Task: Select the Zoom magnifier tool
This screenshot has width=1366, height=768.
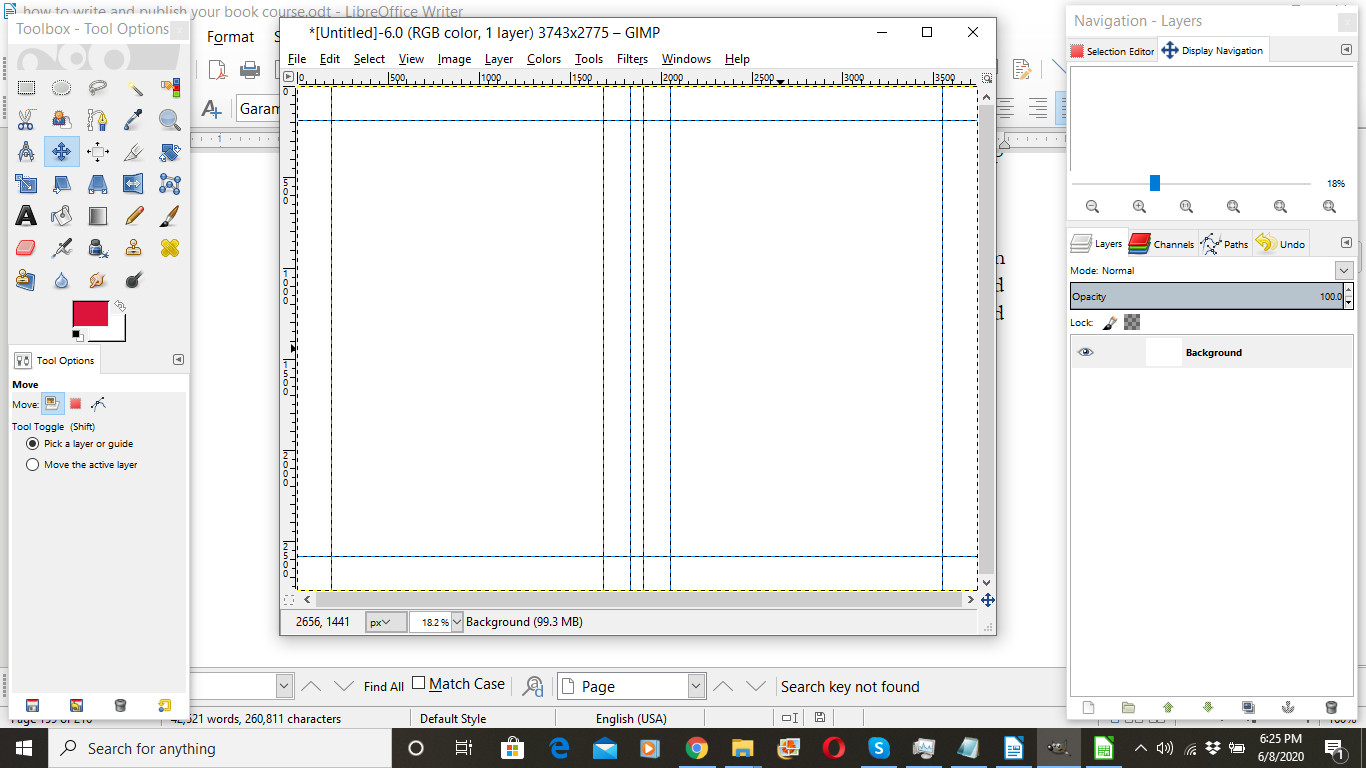Action: [170, 120]
